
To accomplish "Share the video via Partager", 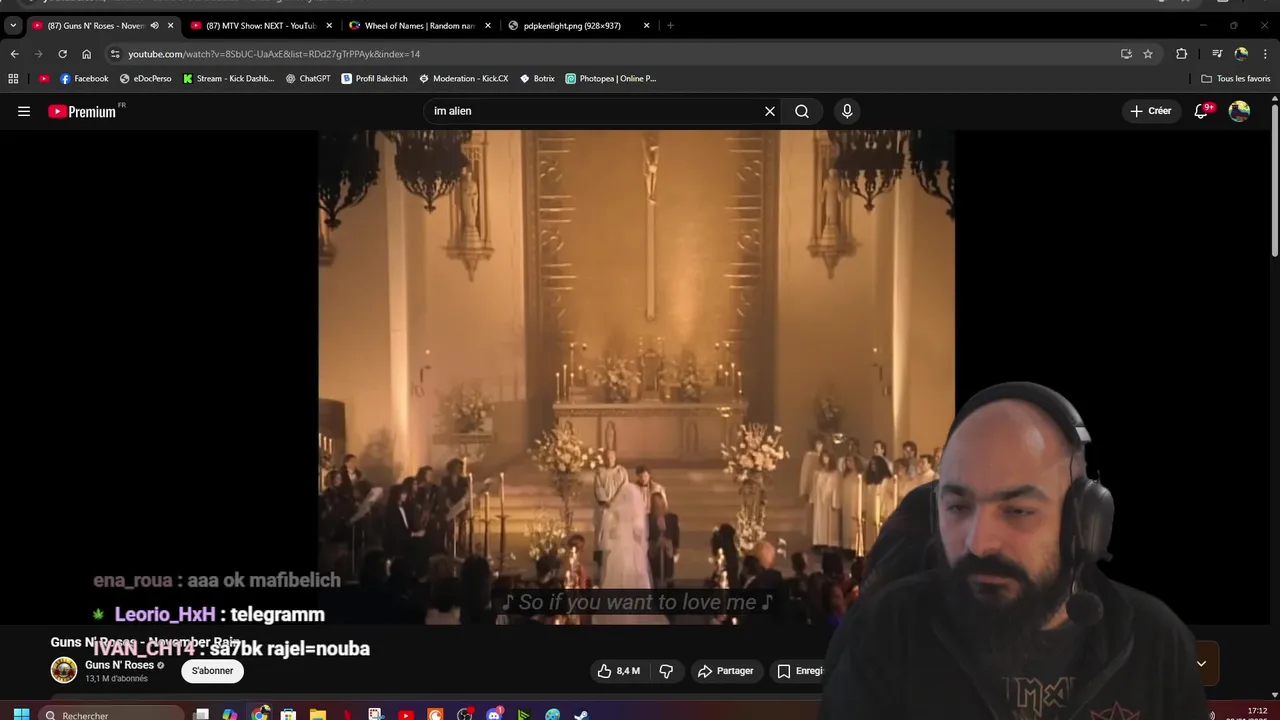I will pos(726,671).
